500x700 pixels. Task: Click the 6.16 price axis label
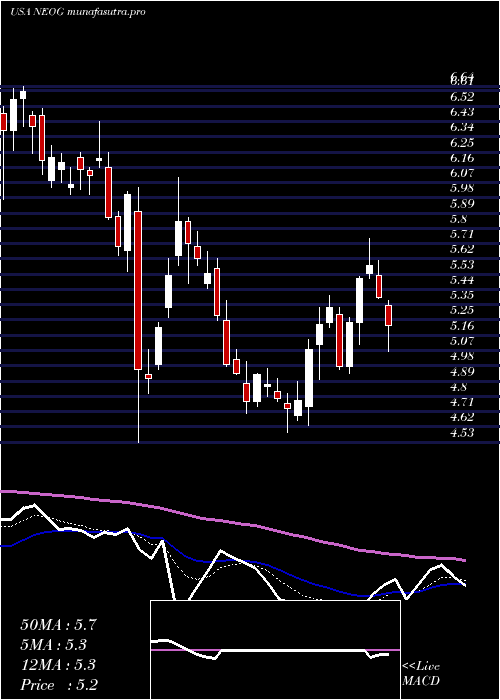(x=462, y=158)
